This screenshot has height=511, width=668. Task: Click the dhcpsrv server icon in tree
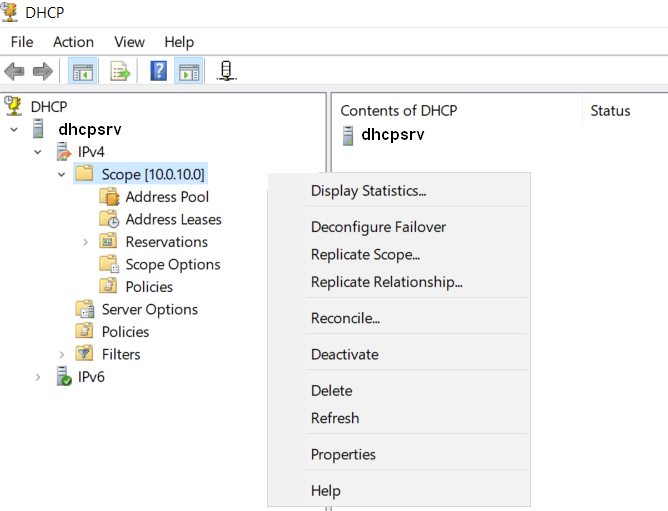(38, 129)
